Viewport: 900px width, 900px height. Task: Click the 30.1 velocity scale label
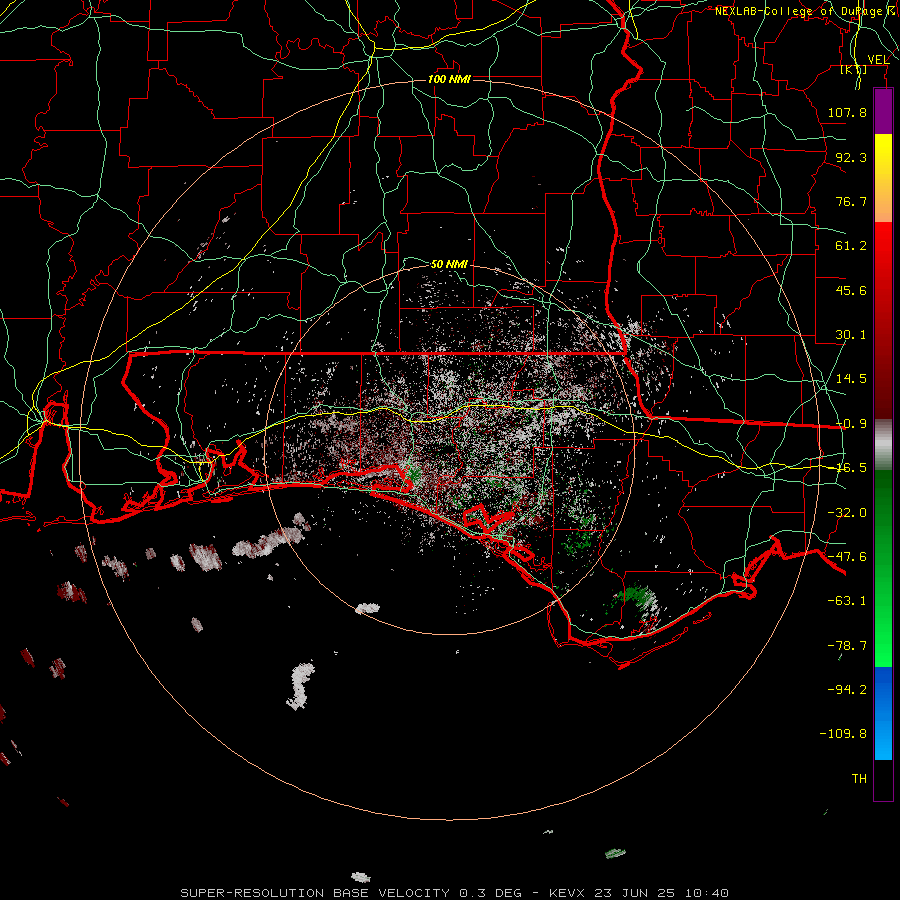851,335
